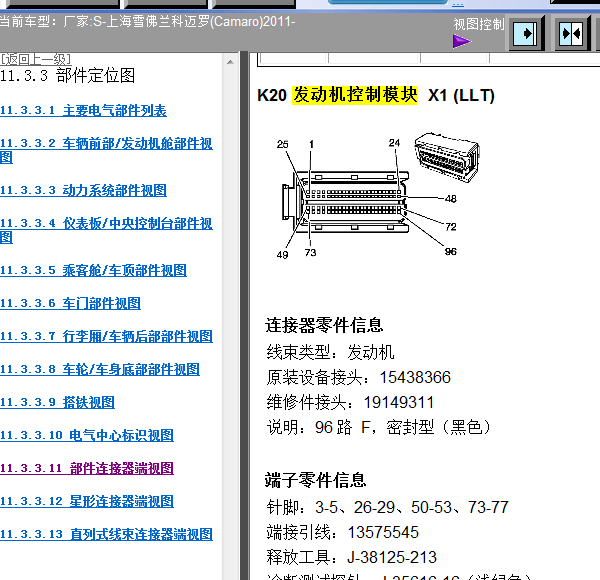Viewport: 600px width, 580px height.
Task: Click pin label 96 in the diagram
Action: tap(450, 251)
